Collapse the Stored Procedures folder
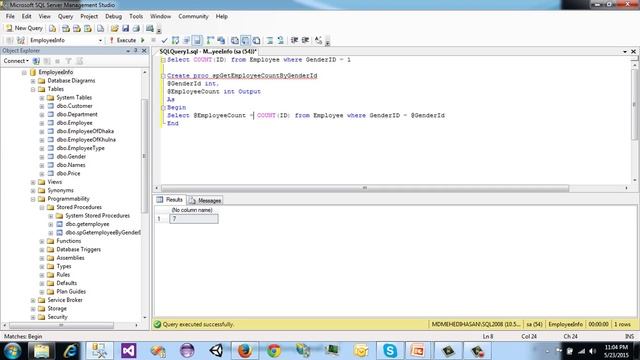The image size is (640, 360). [x=42, y=207]
